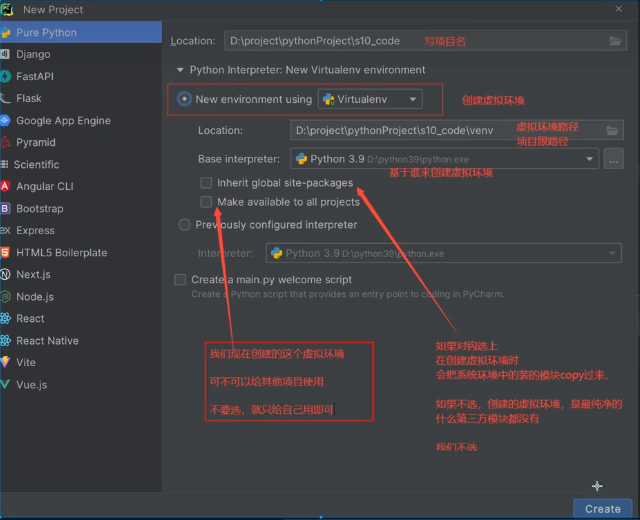Select React project type
The width and height of the screenshot is (640, 520).
click(x=81, y=318)
